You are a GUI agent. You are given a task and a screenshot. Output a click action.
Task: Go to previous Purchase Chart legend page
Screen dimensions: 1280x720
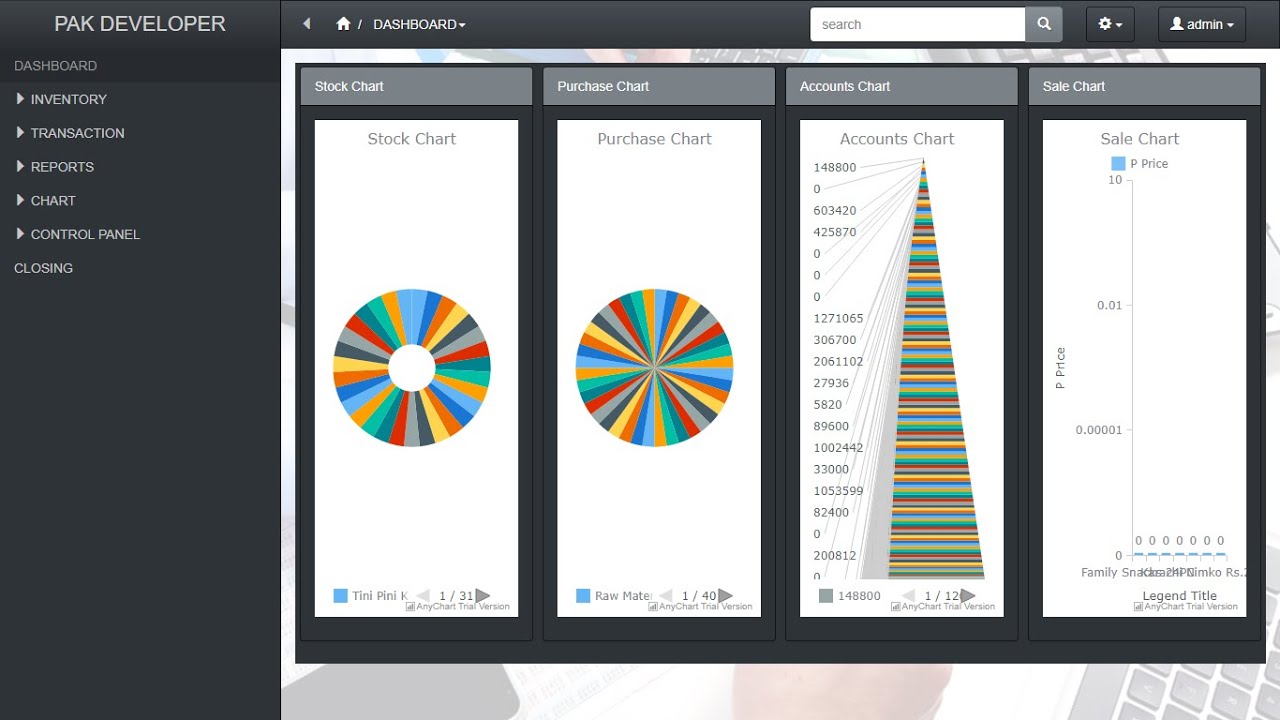(666, 596)
